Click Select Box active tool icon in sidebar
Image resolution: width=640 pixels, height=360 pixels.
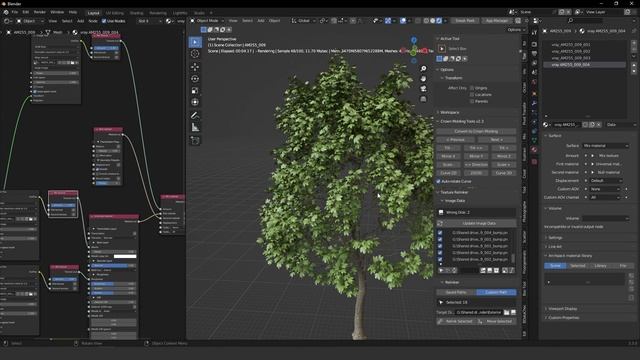pos(442,49)
